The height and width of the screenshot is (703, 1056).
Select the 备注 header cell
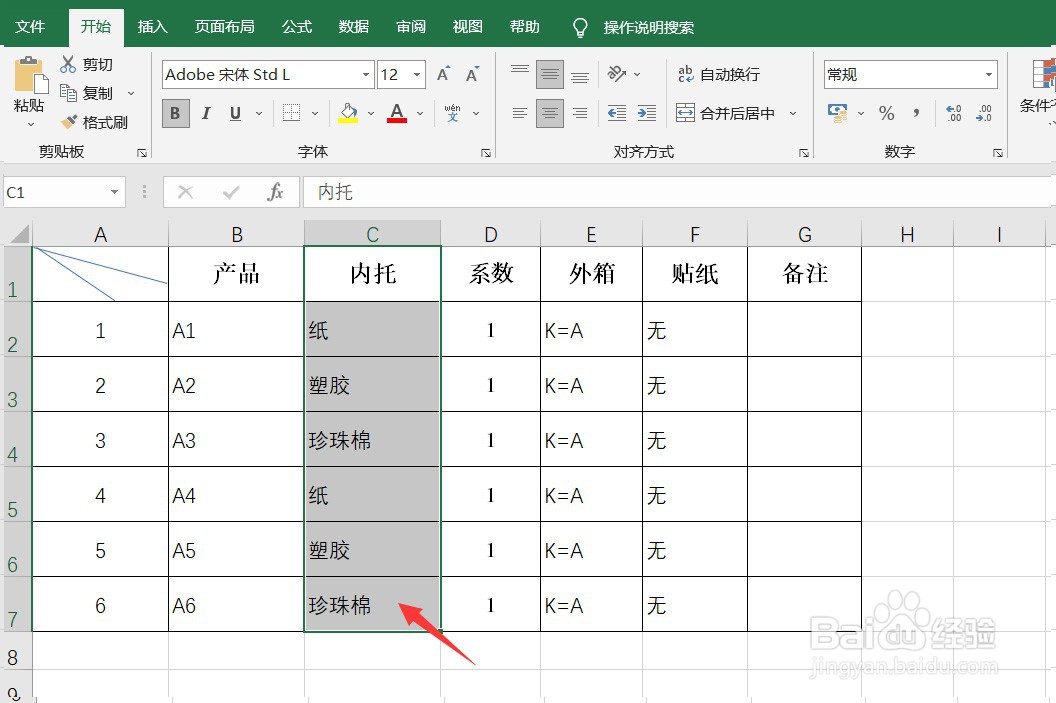804,273
